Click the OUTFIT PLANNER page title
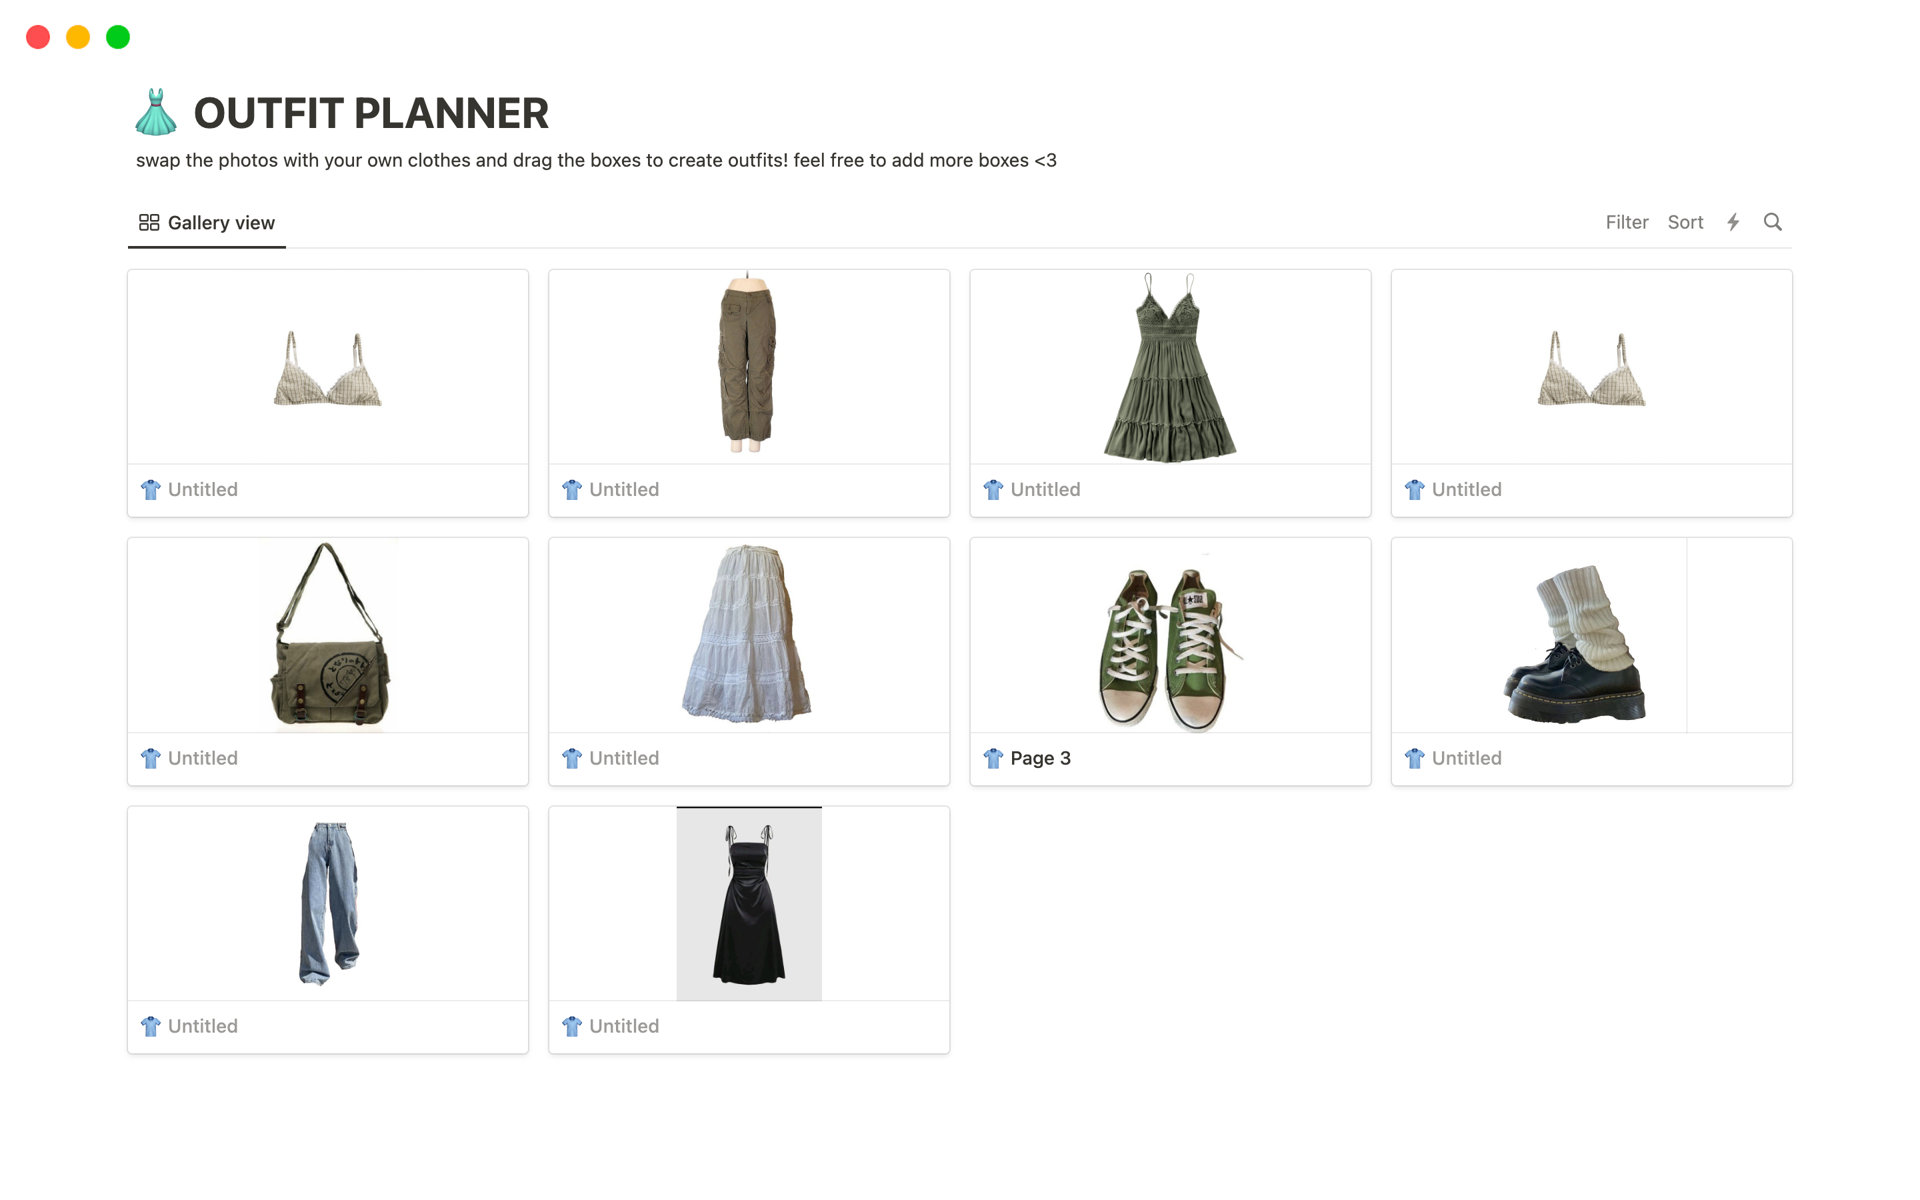The width and height of the screenshot is (1920, 1200). click(x=371, y=113)
